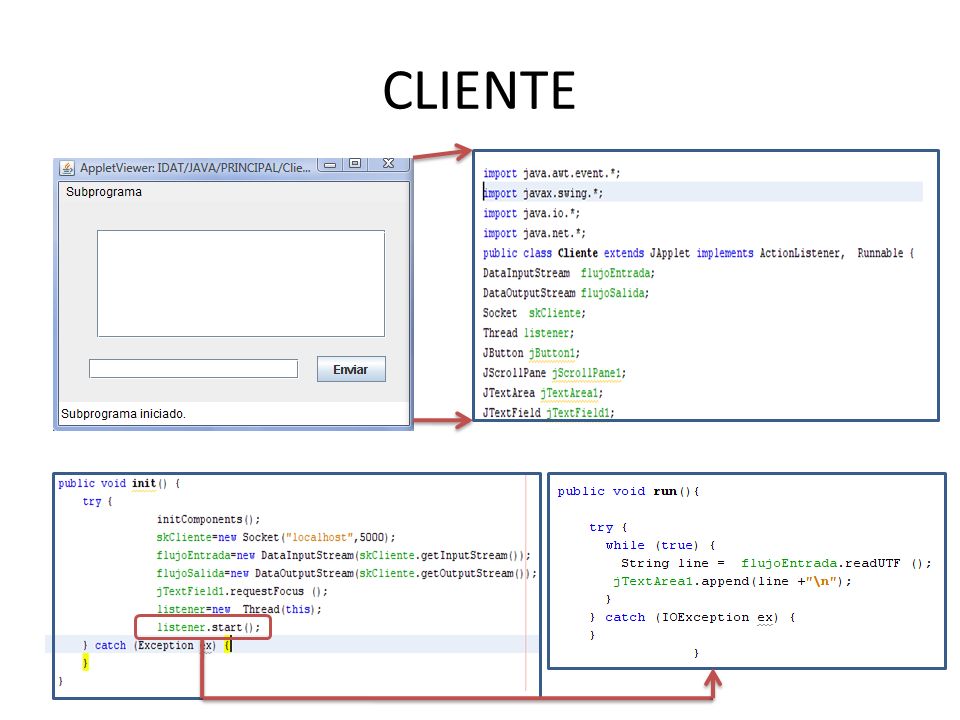Click the Java icon in AppletViewer title bar
The height and width of the screenshot is (720, 960).
67,167
